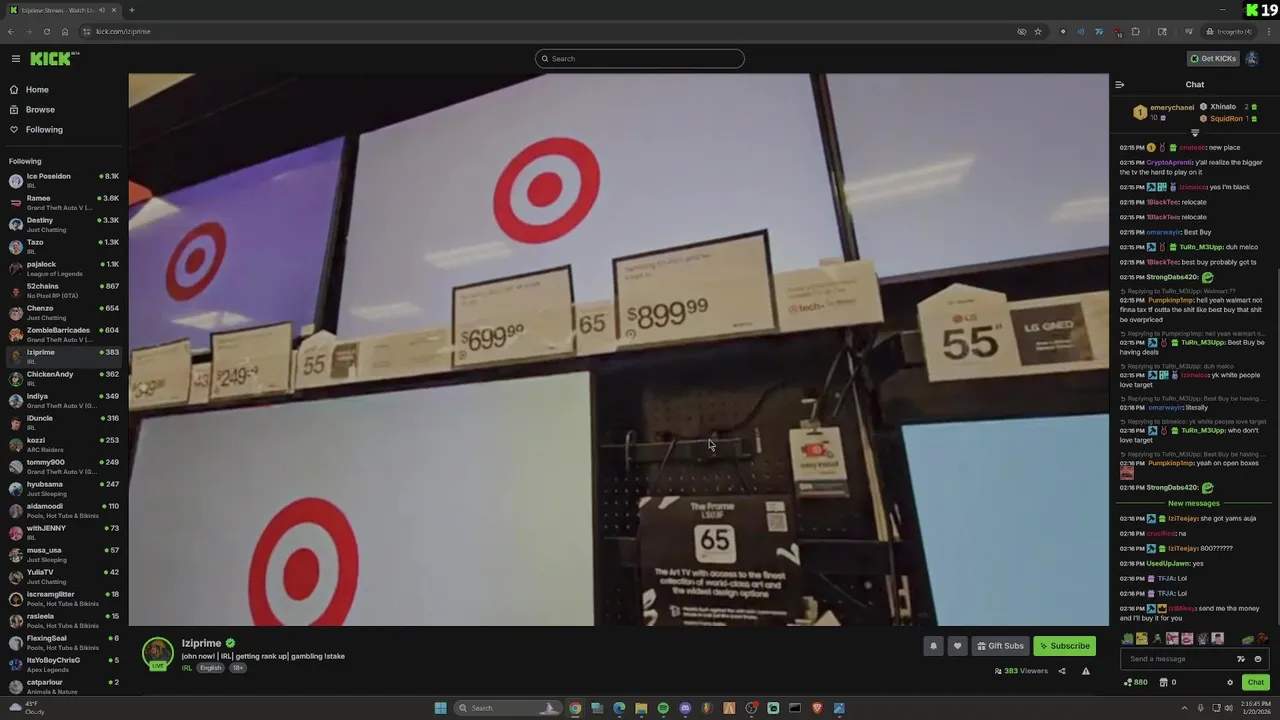1280x720 pixels.
Task: Open user profile avatar menu
Action: click(1252, 58)
